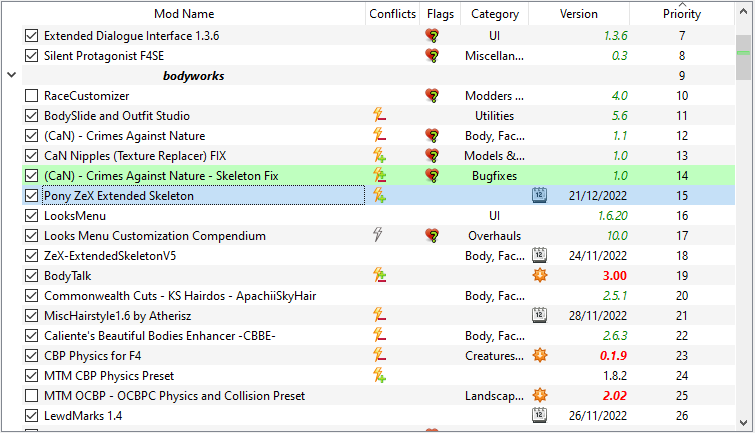Click the scrollbar down arrow
Image resolution: width=755 pixels, height=433 pixels.
(743, 422)
